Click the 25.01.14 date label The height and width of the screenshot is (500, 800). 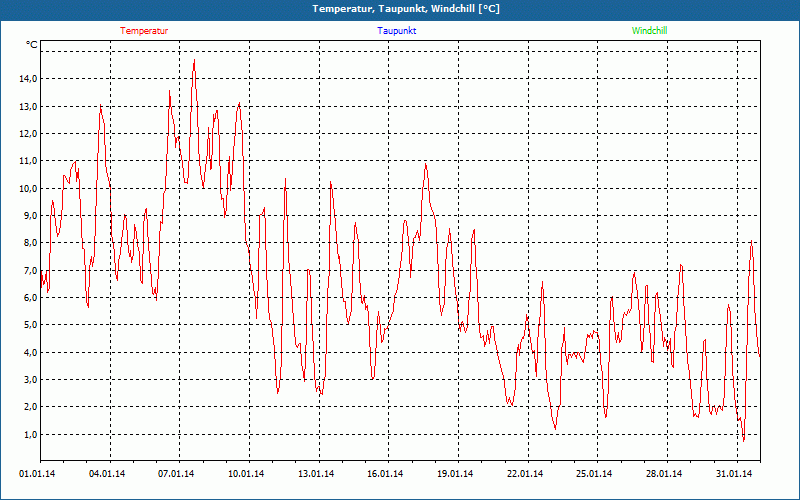594,474
